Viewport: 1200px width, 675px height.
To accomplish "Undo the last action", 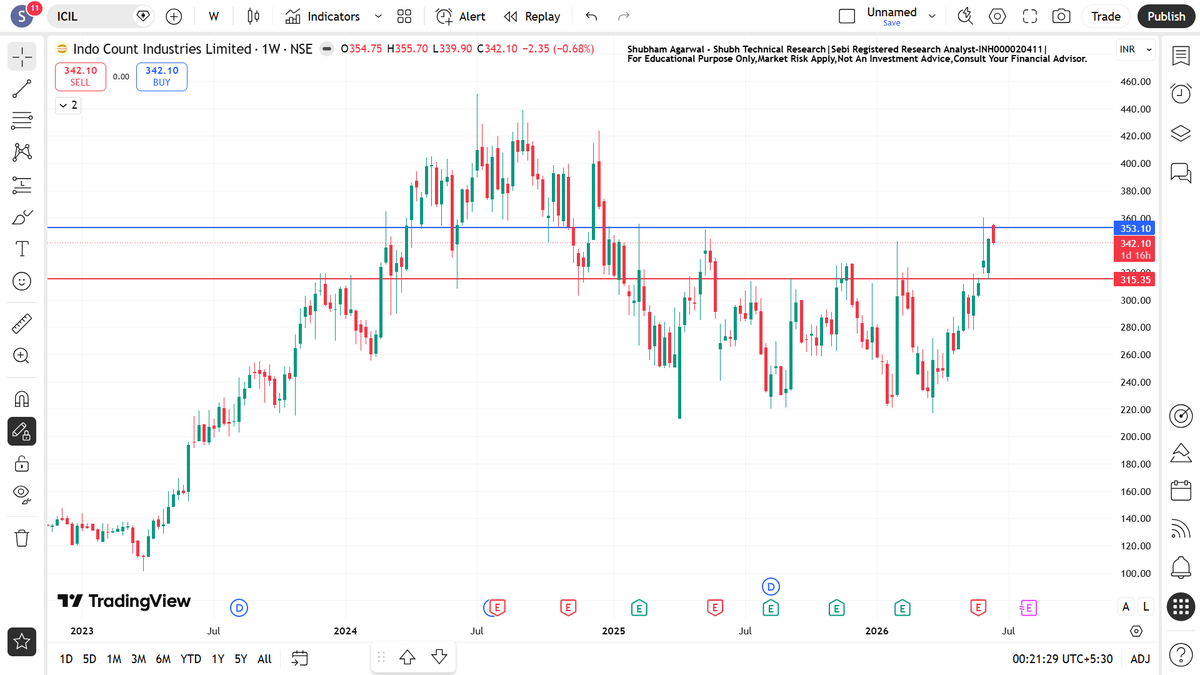I will coord(591,16).
